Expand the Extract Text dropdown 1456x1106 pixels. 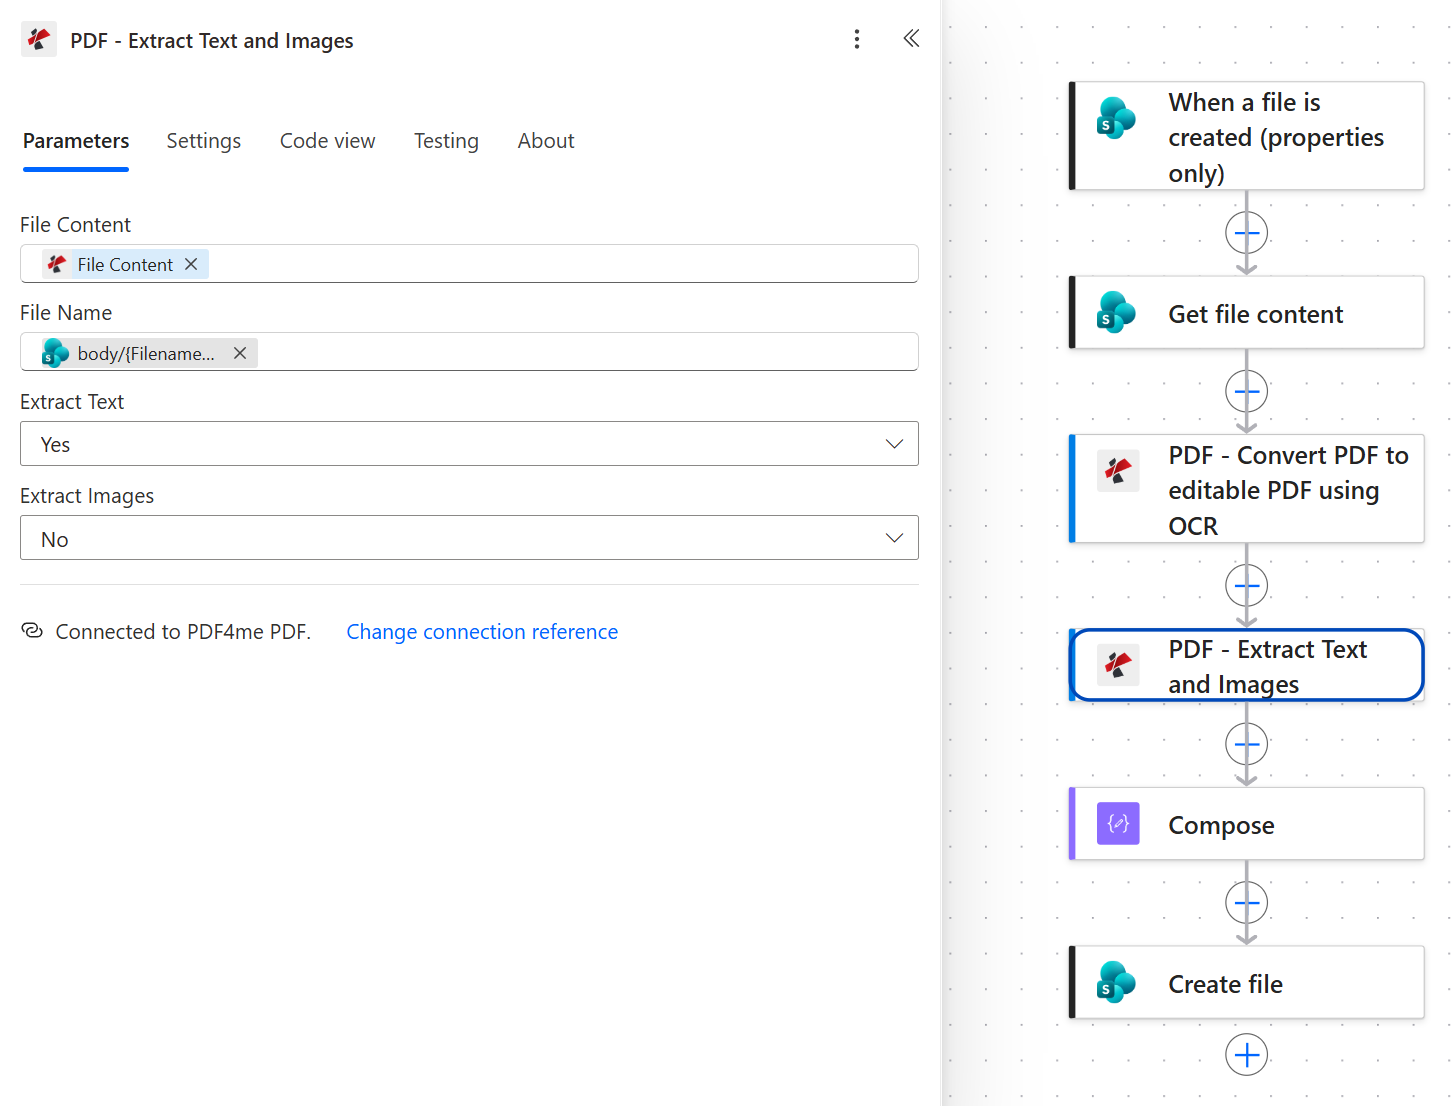tap(469, 444)
